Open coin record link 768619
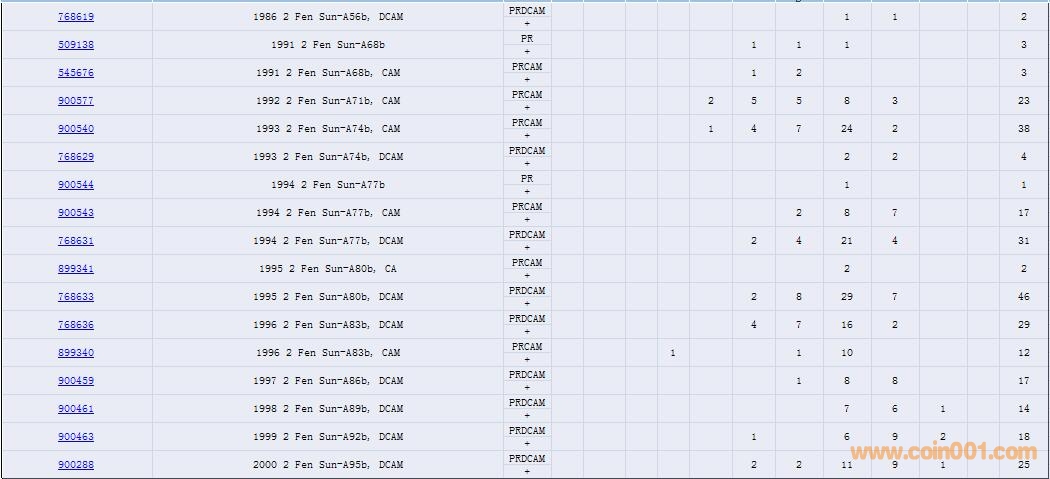The width and height of the screenshot is (1050, 479). point(76,17)
